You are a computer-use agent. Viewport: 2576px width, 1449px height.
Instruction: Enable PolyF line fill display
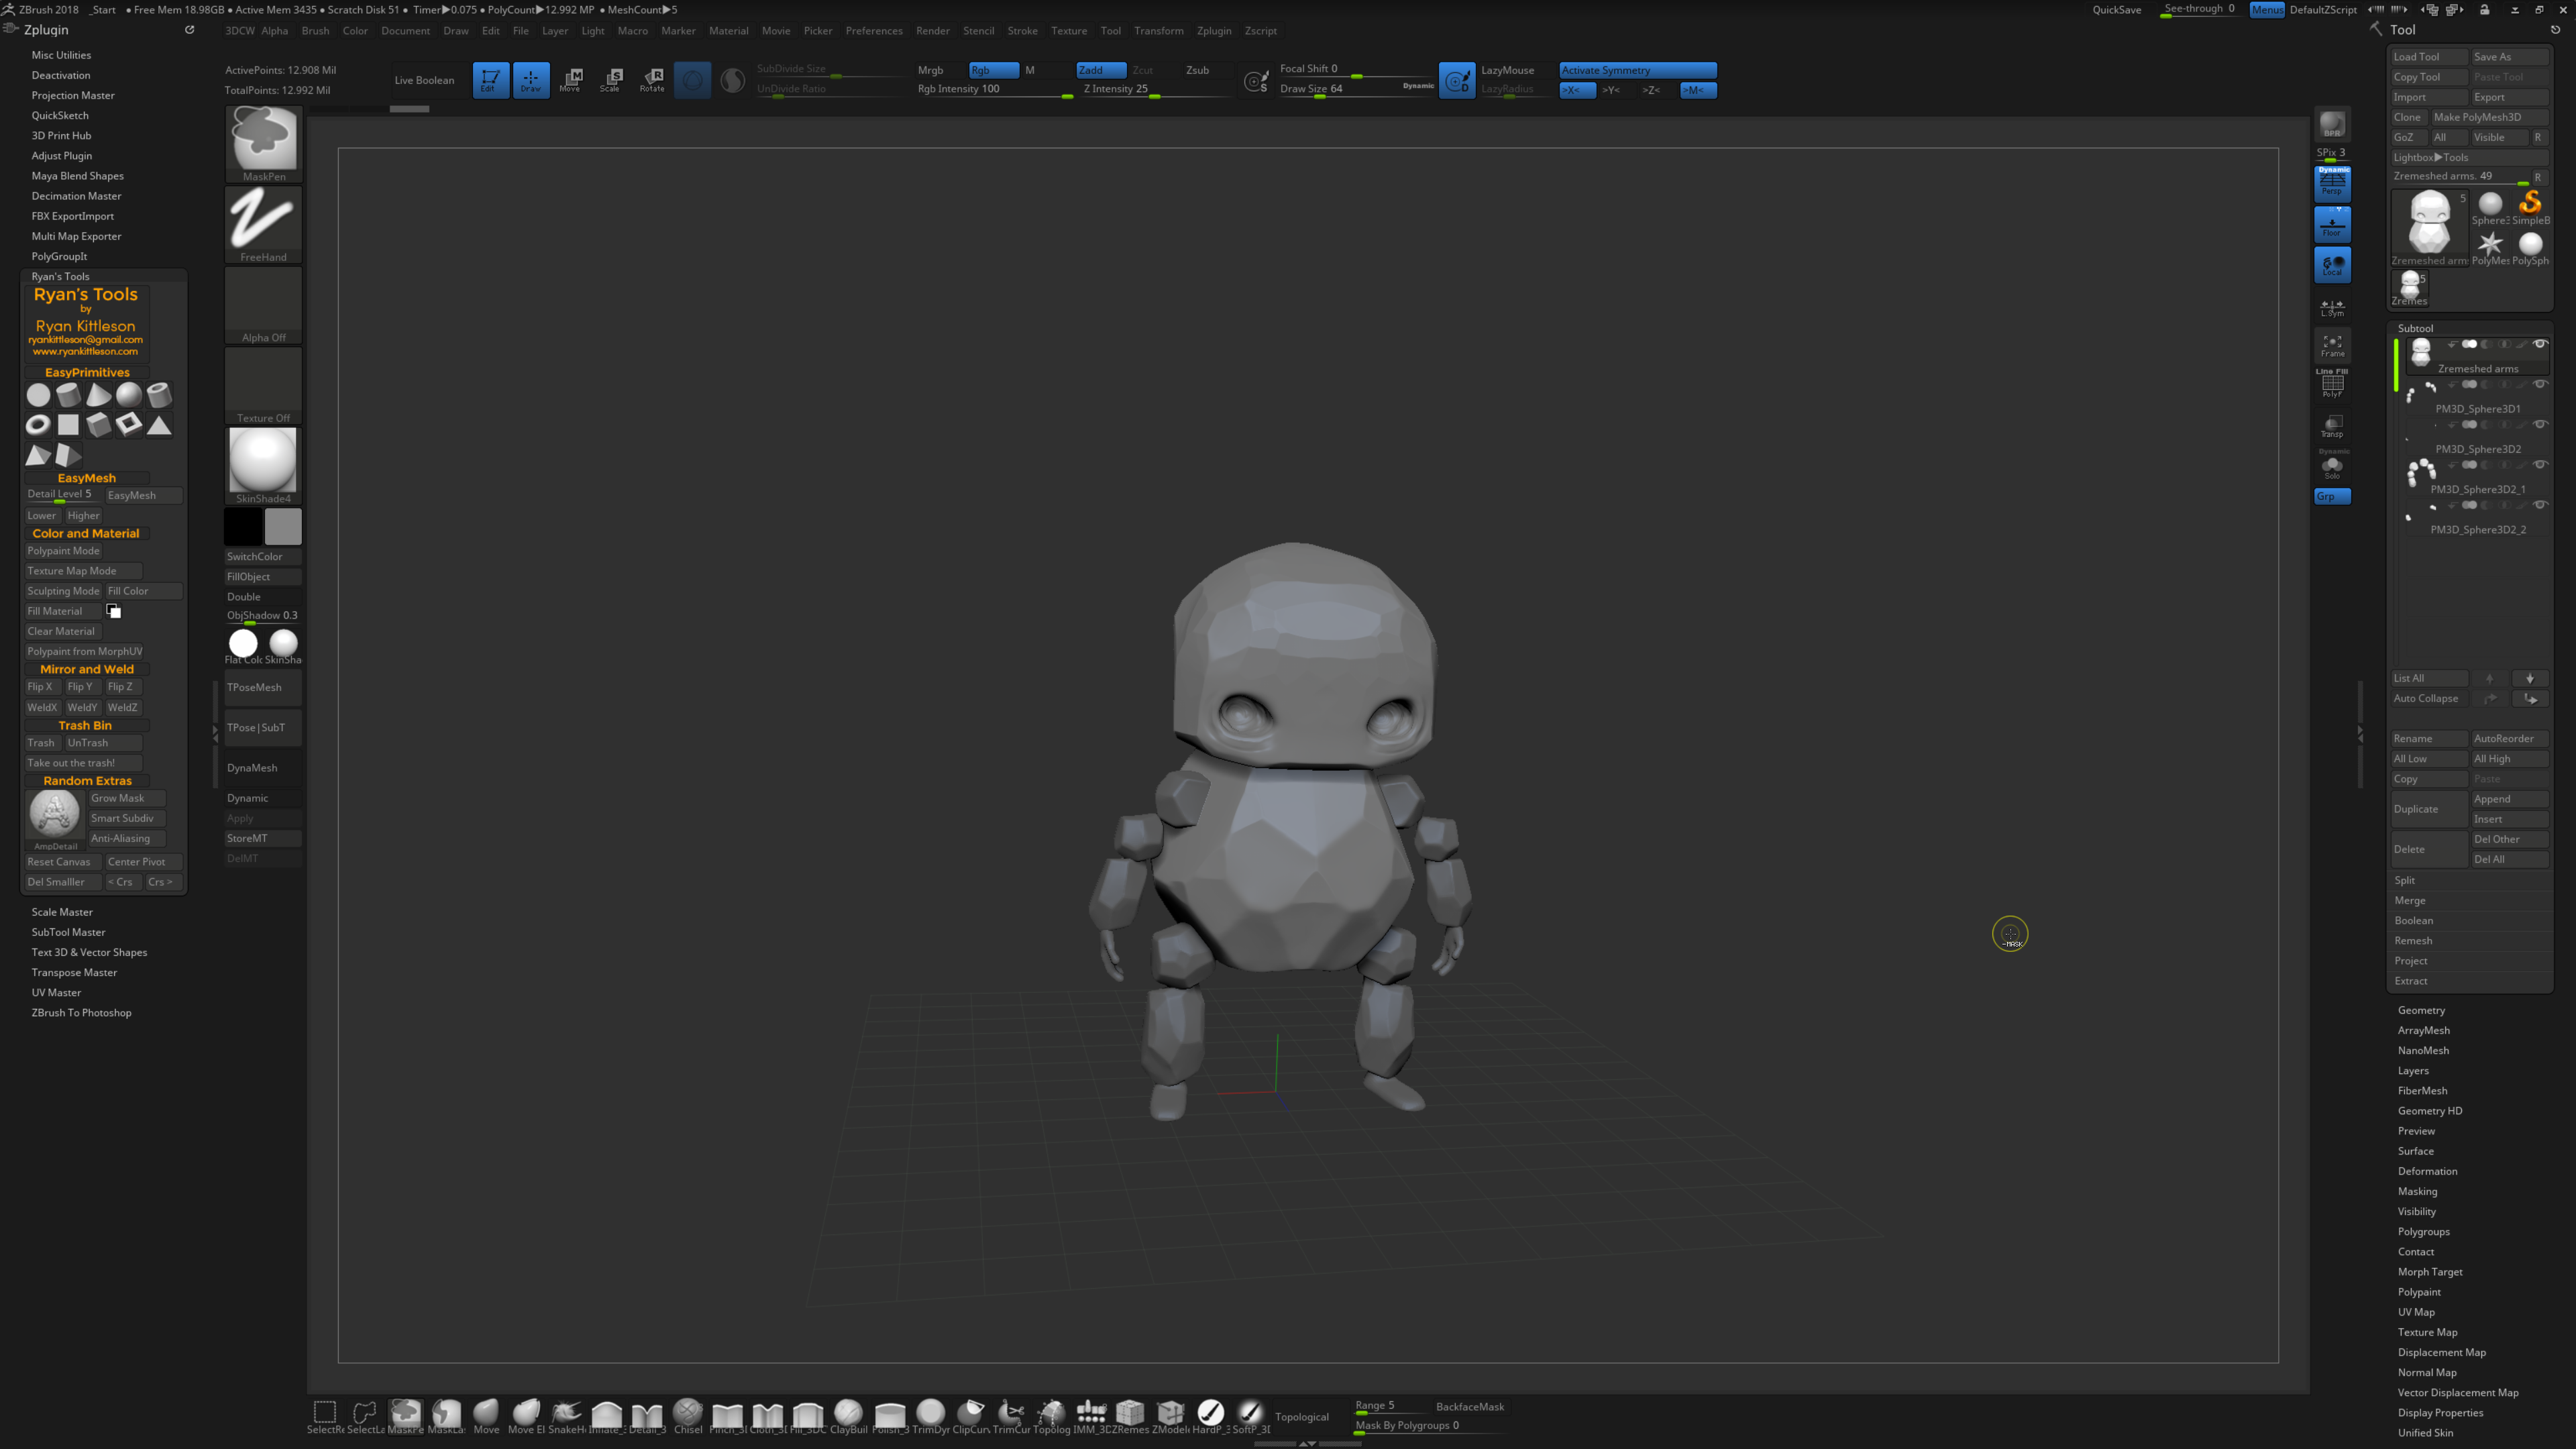coord(2332,385)
